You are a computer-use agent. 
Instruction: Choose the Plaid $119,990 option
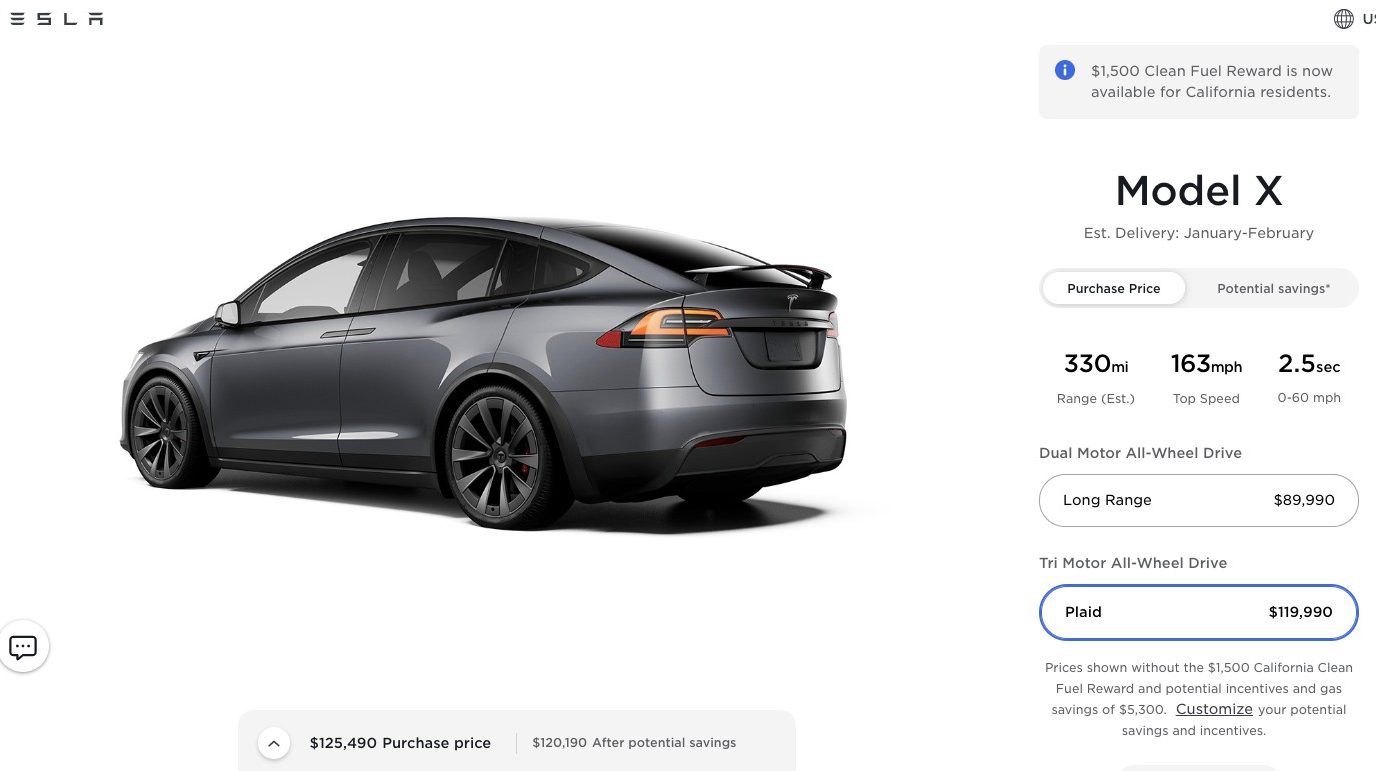(1198, 612)
